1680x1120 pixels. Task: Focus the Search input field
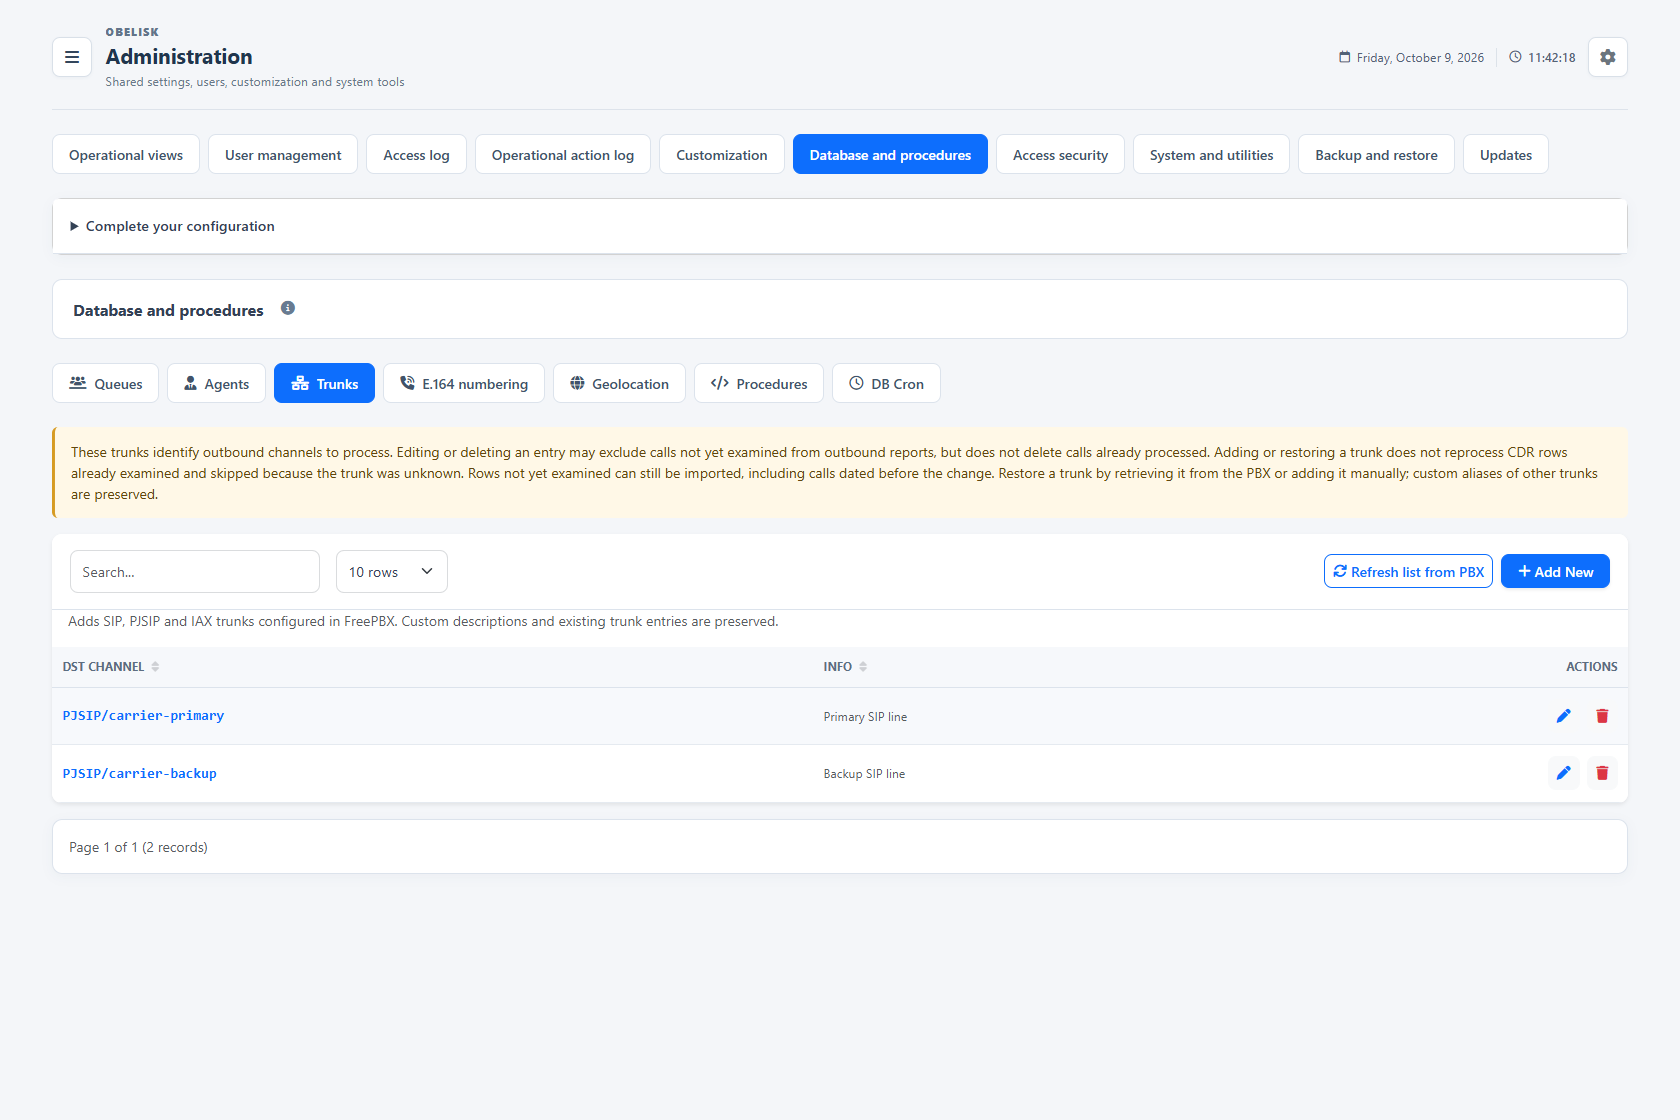[x=195, y=572]
